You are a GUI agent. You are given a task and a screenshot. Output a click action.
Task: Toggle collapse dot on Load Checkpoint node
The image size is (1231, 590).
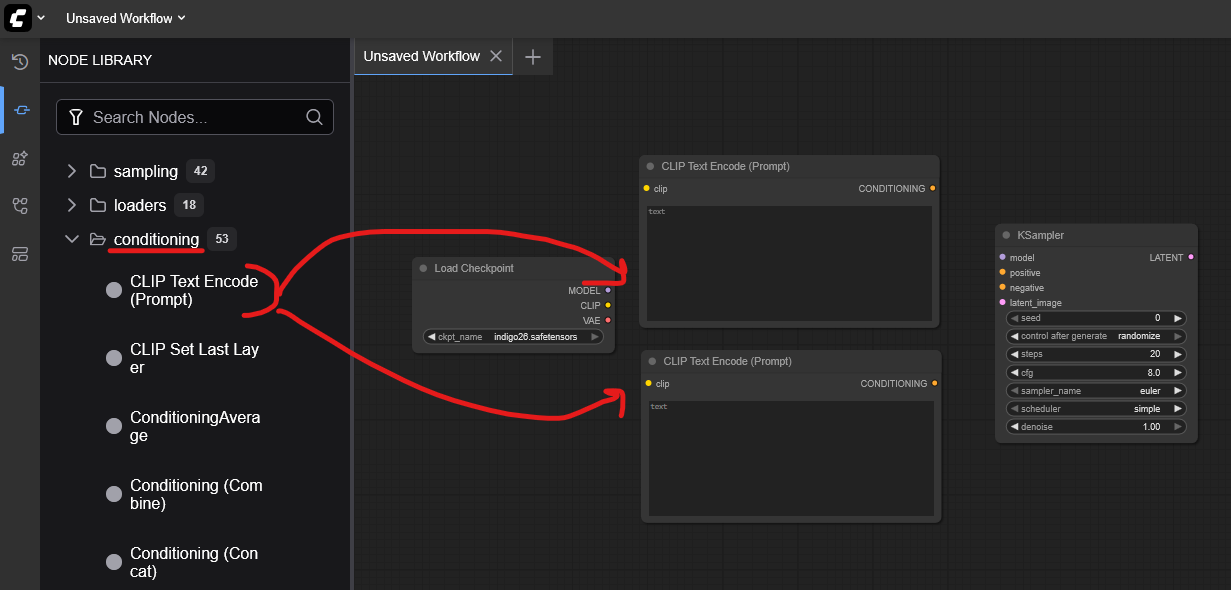(424, 269)
